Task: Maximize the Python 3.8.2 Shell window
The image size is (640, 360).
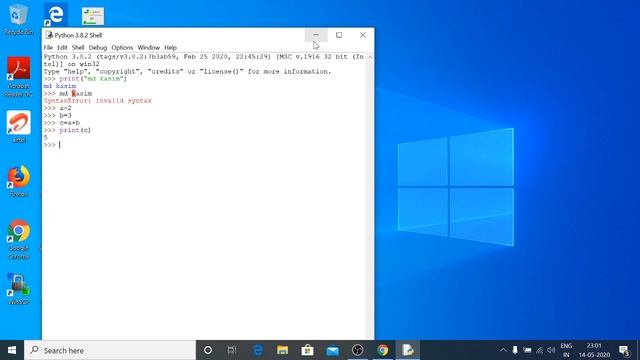Action: (x=339, y=35)
